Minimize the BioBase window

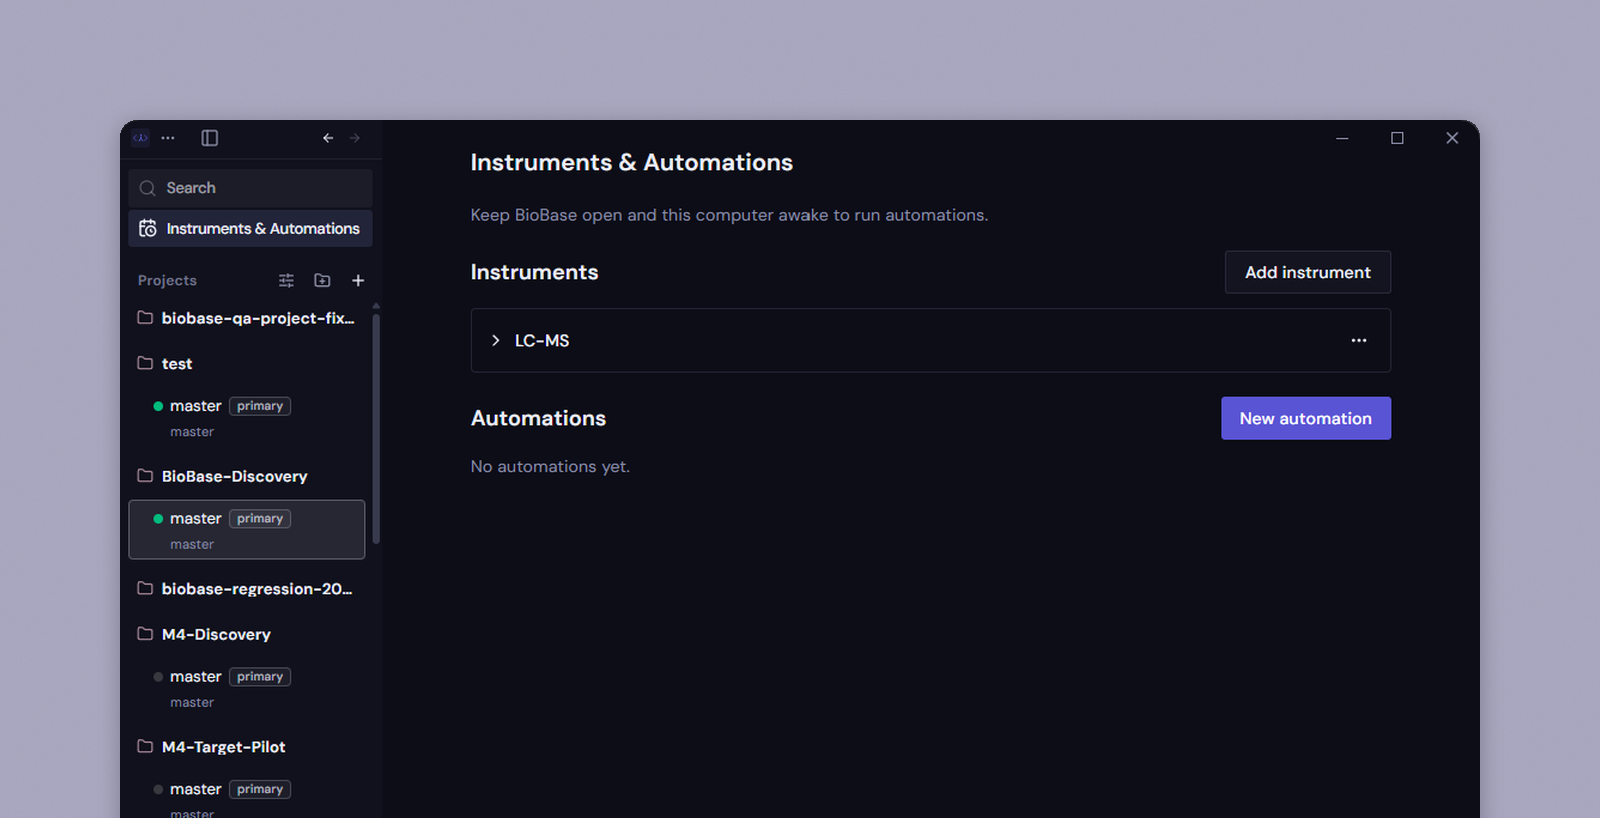coord(1342,138)
